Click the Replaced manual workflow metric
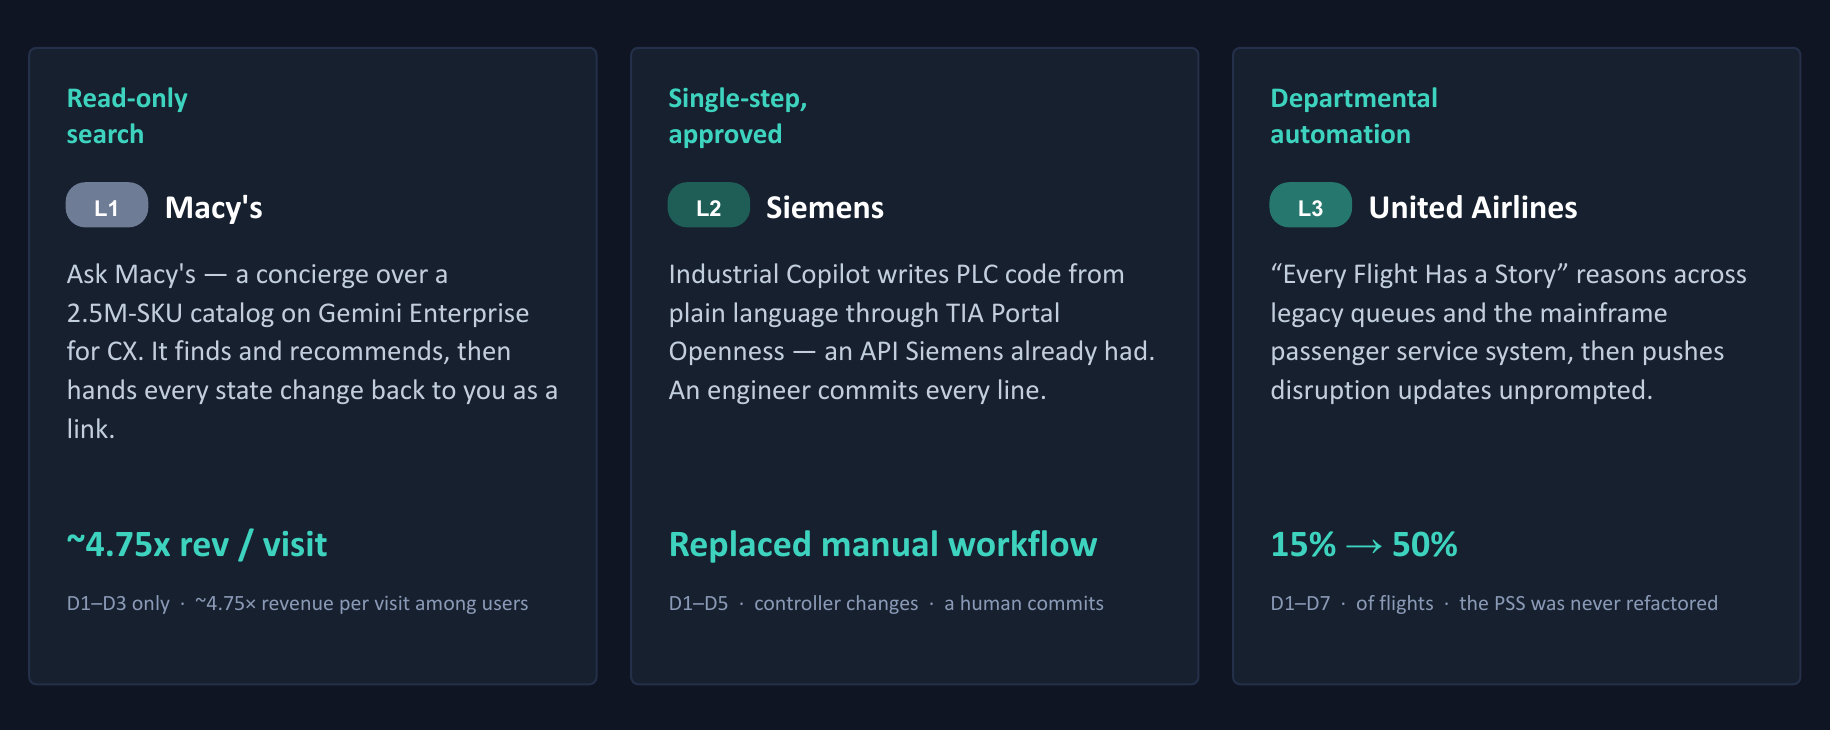1830x730 pixels. (883, 544)
